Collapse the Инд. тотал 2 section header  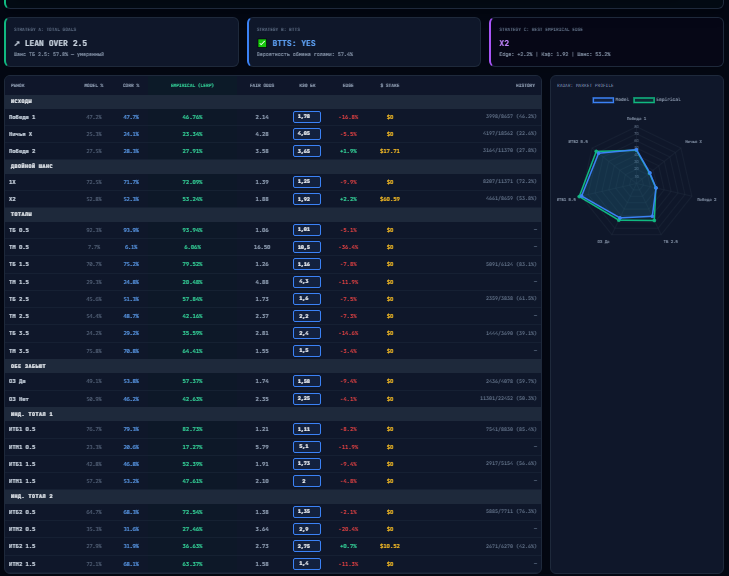[x=273, y=497]
